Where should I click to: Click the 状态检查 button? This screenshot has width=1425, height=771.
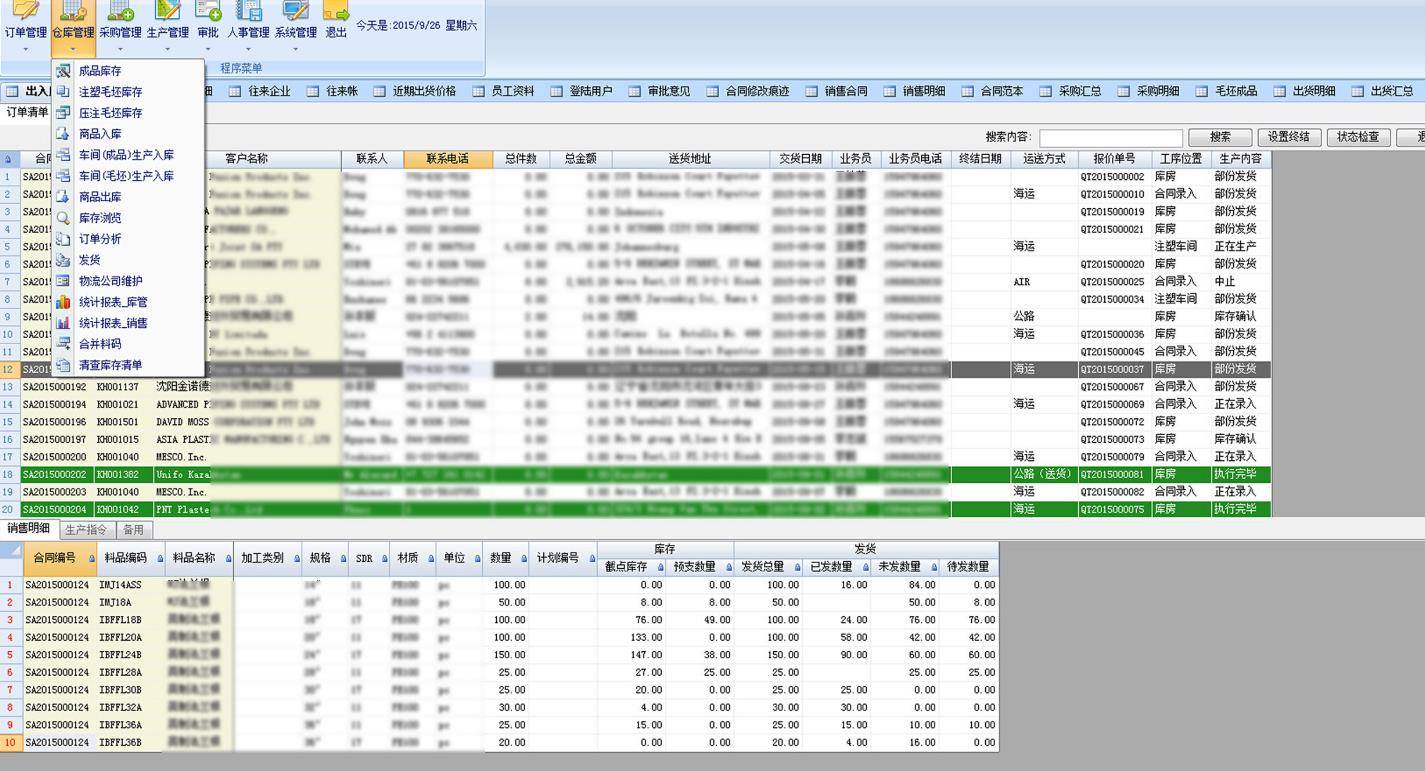[x=1359, y=137]
